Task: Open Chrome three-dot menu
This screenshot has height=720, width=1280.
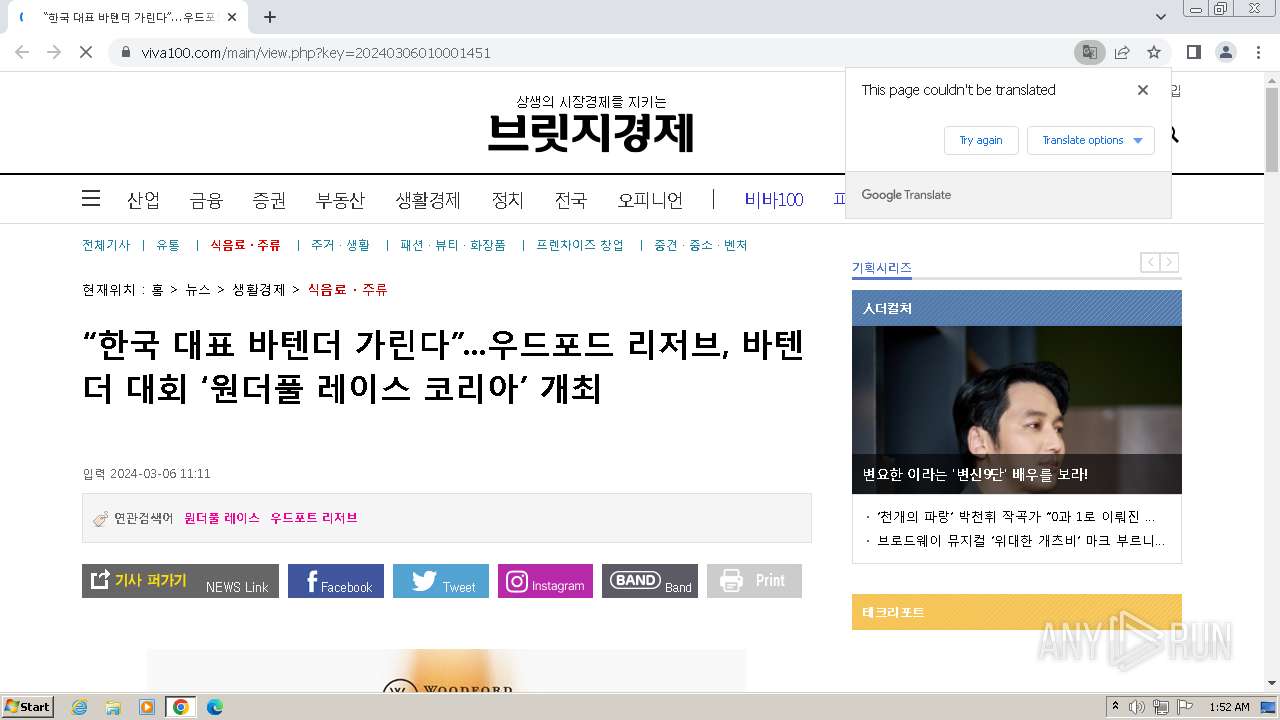Action: tap(1258, 52)
